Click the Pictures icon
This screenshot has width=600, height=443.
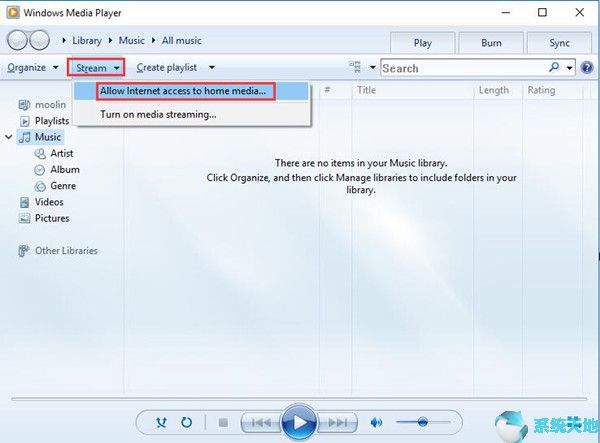[x=24, y=218]
